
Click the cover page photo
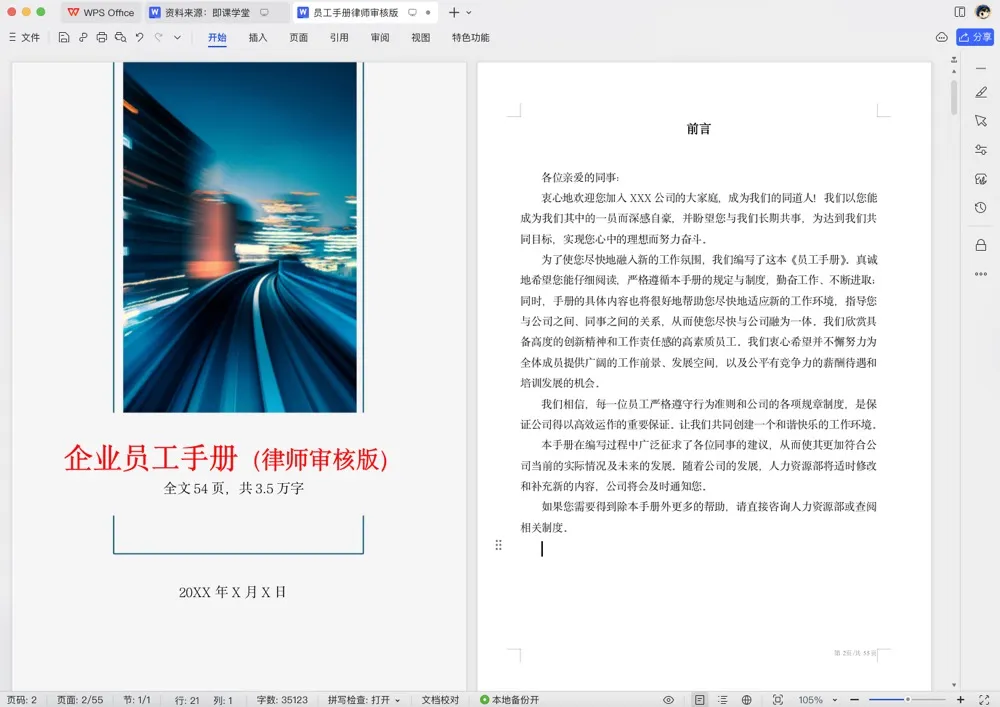(x=240, y=237)
